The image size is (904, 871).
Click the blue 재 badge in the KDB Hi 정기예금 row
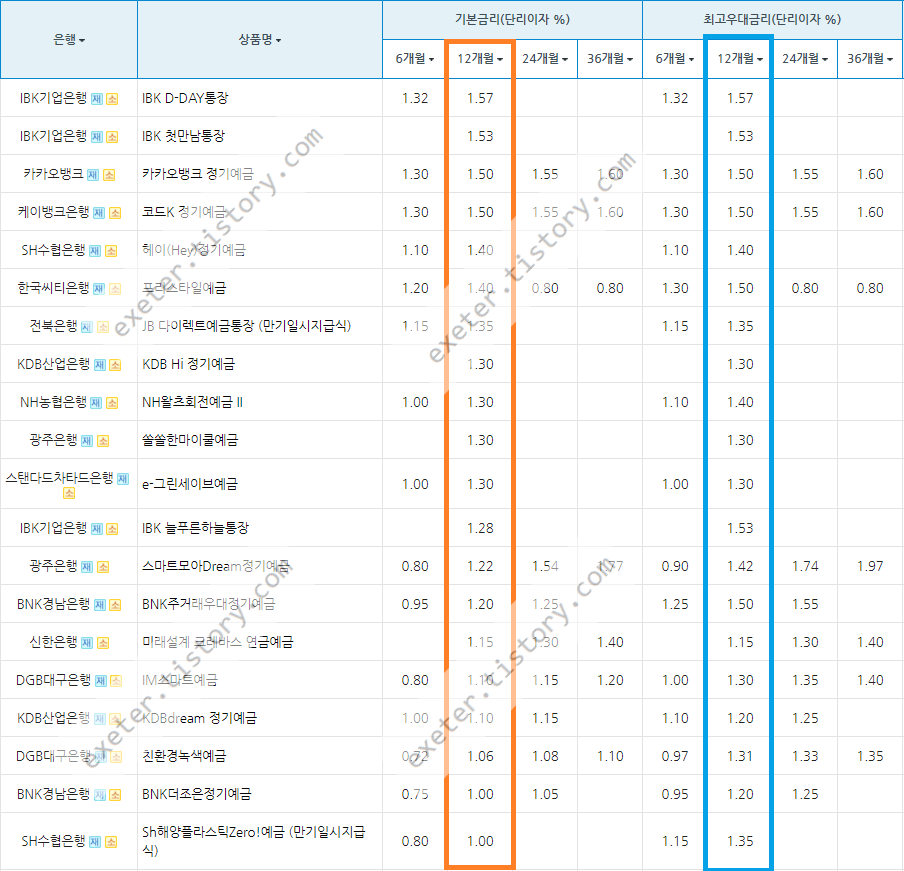pos(100,365)
